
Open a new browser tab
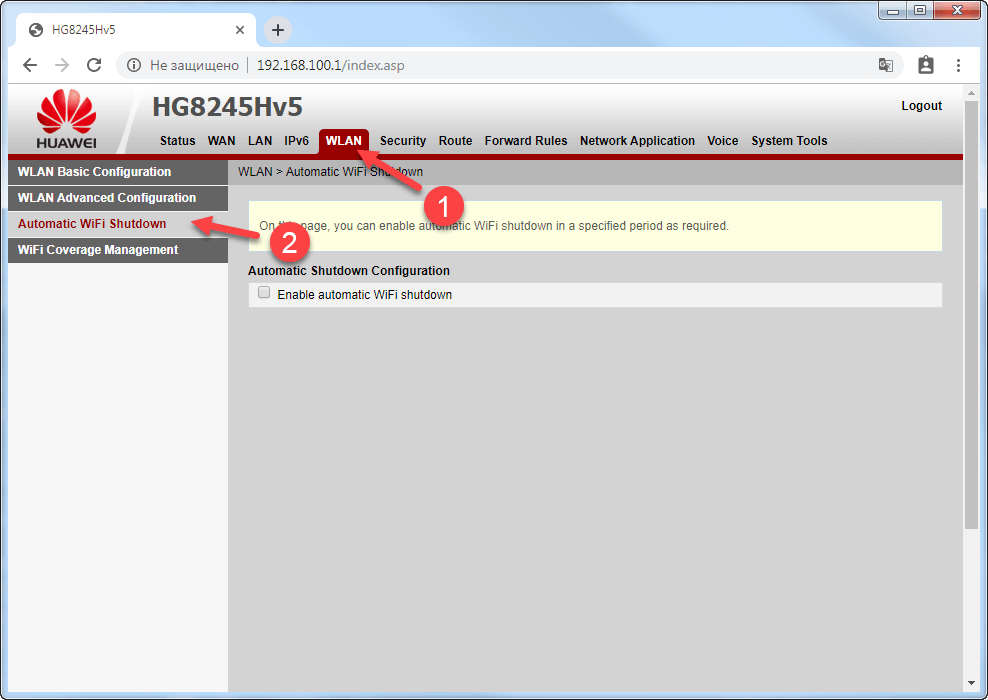[277, 30]
